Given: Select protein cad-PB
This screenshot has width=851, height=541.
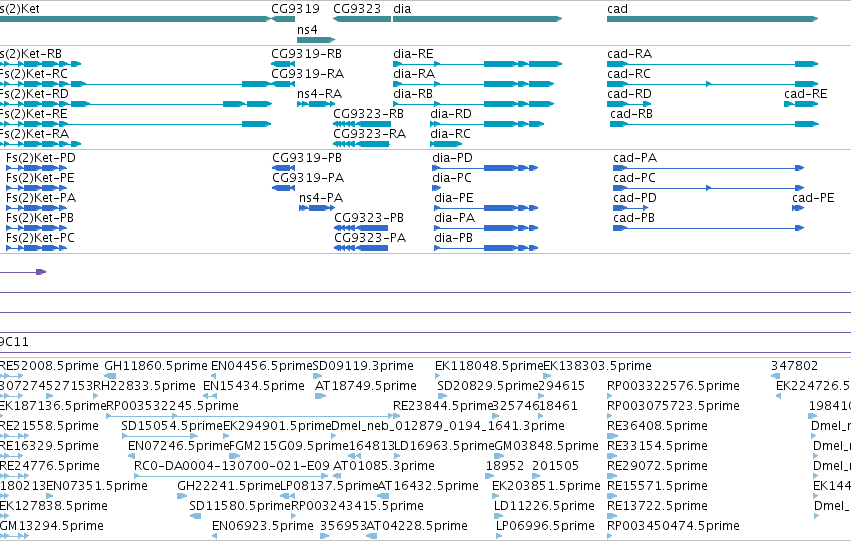Looking at the screenshot, I should 708,228.
